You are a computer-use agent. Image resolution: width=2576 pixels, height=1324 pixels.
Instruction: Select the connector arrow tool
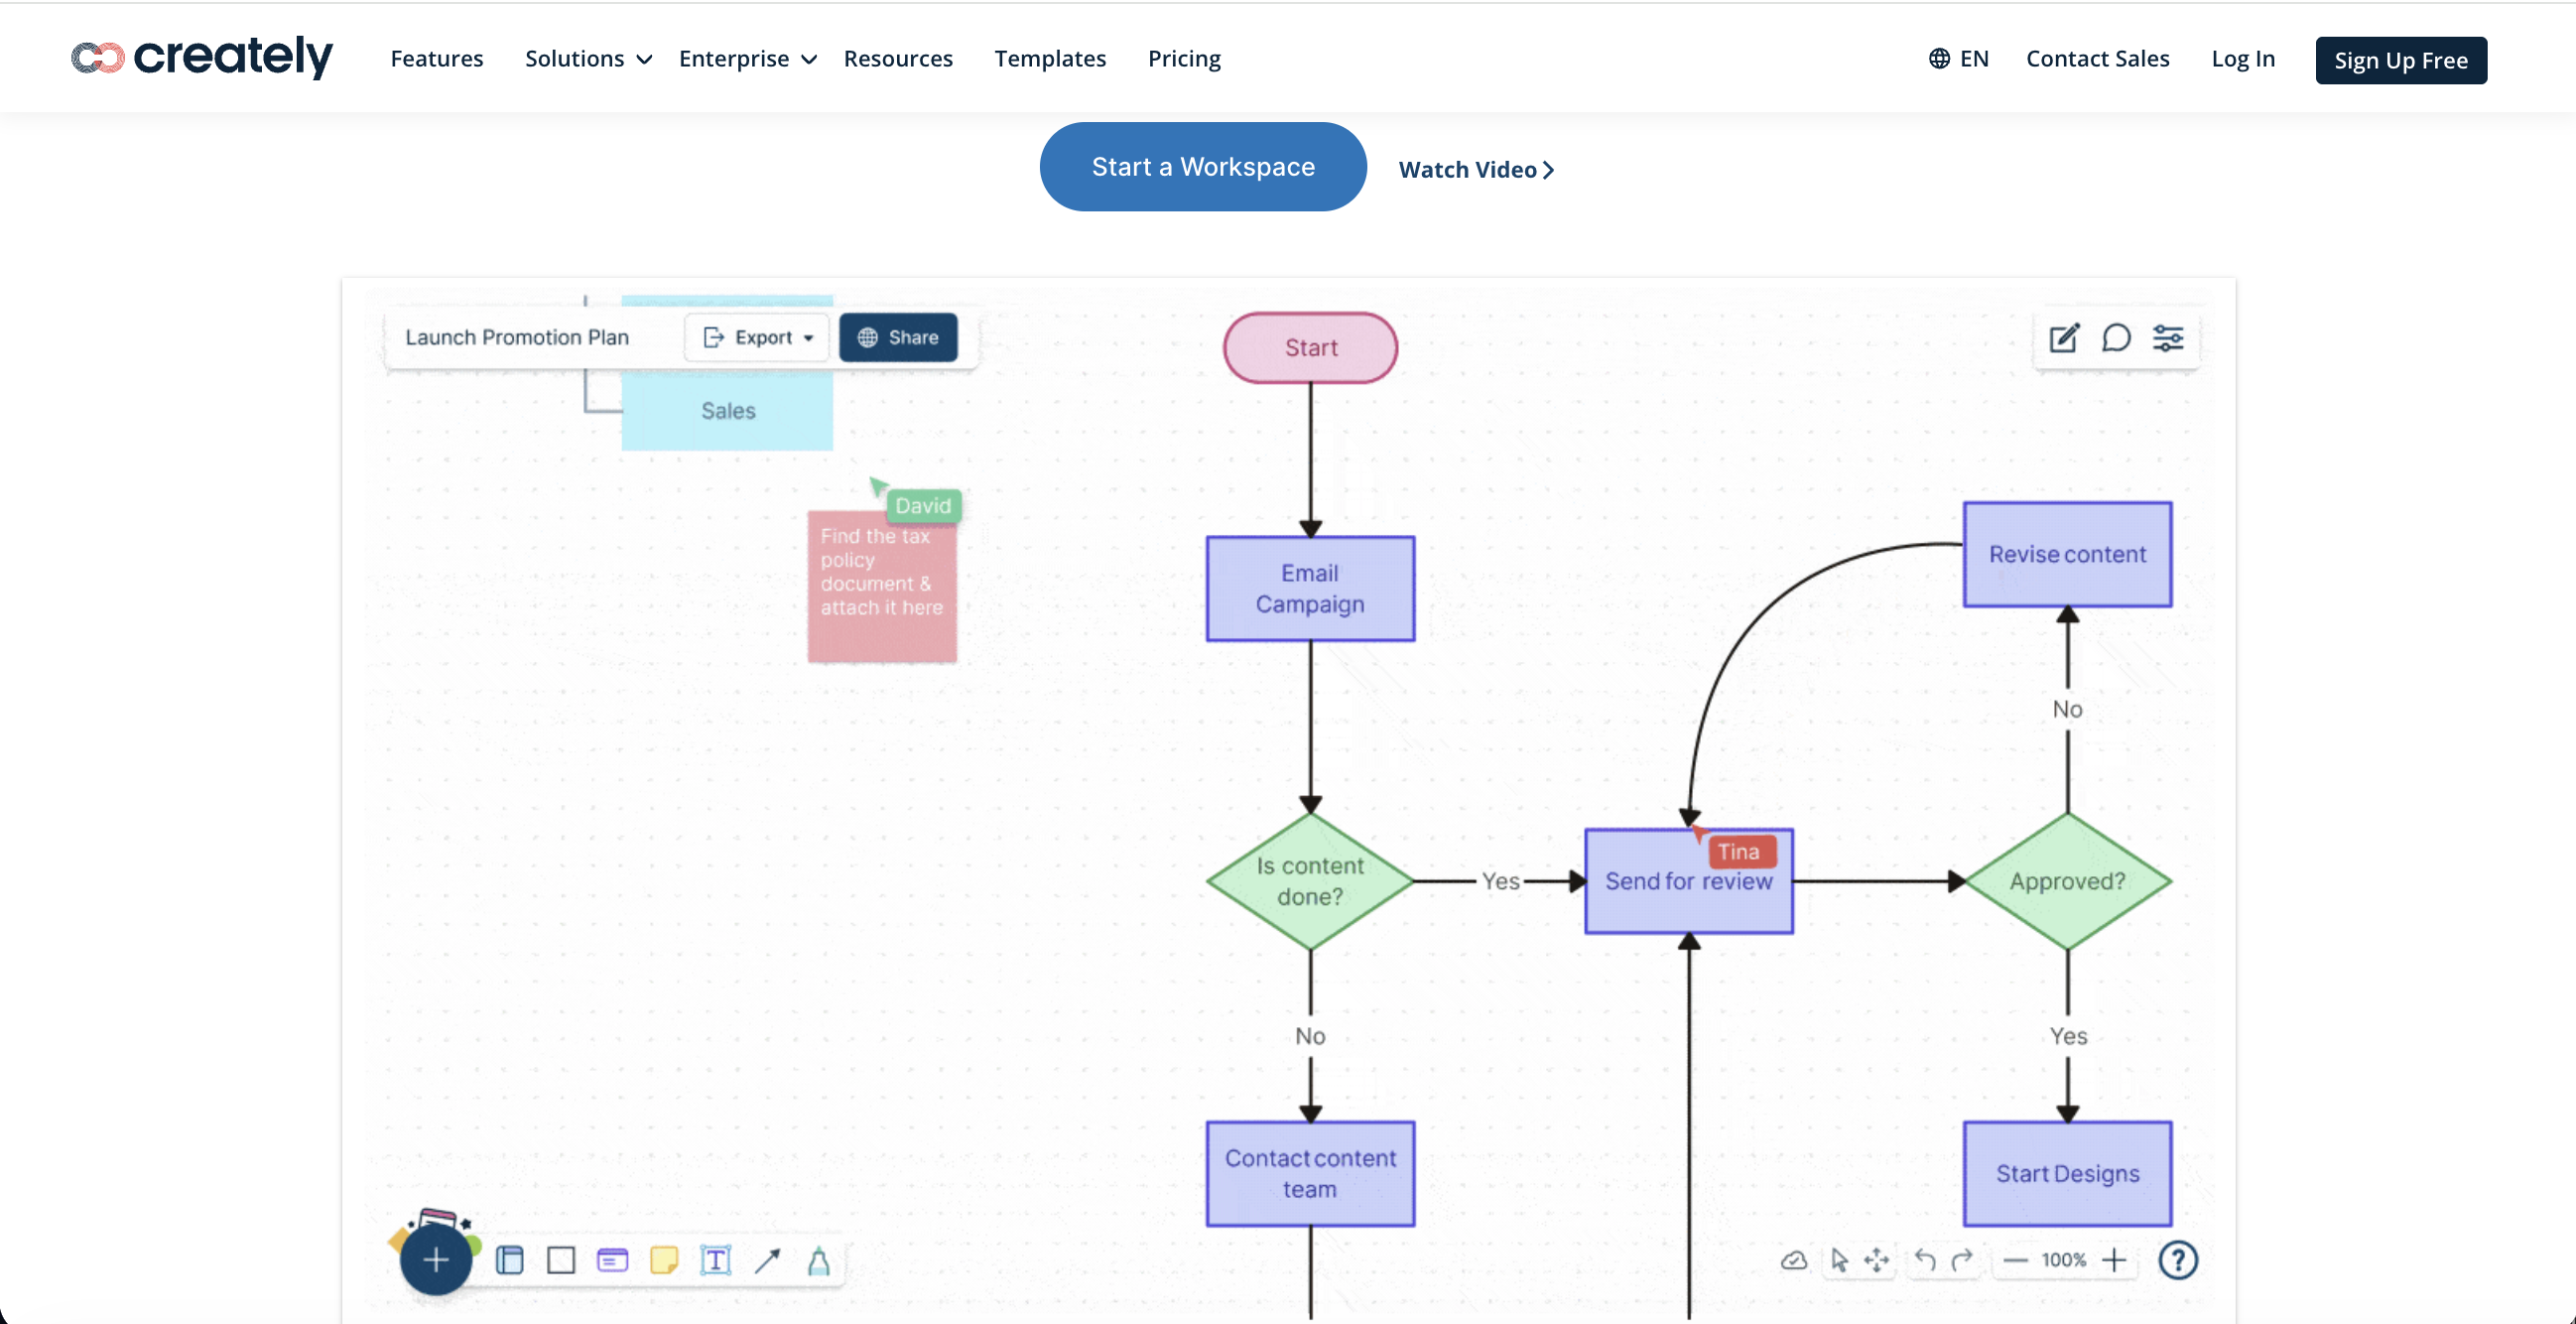769,1261
